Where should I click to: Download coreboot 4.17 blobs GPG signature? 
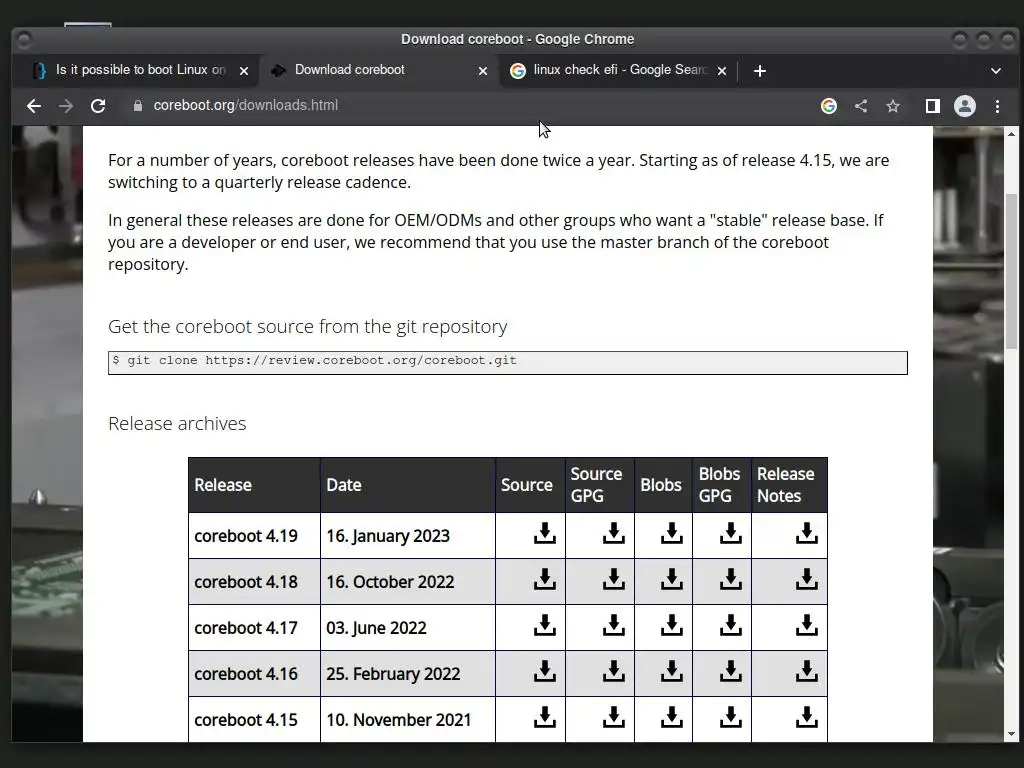pyautogui.click(x=731, y=625)
